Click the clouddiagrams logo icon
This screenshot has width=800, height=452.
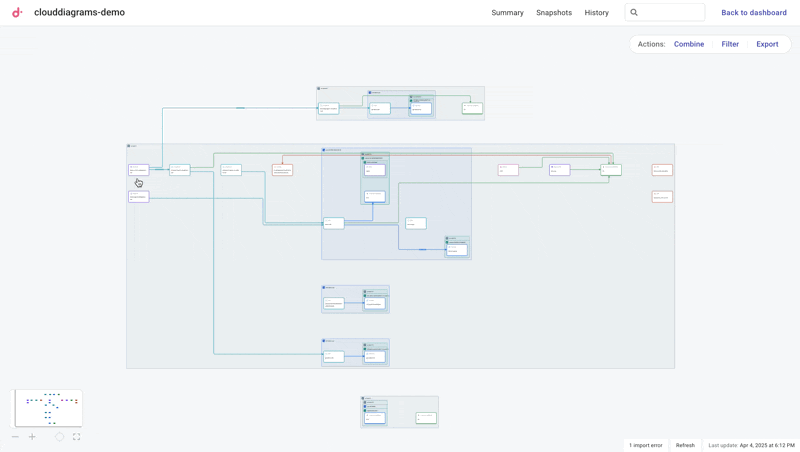coord(17,13)
